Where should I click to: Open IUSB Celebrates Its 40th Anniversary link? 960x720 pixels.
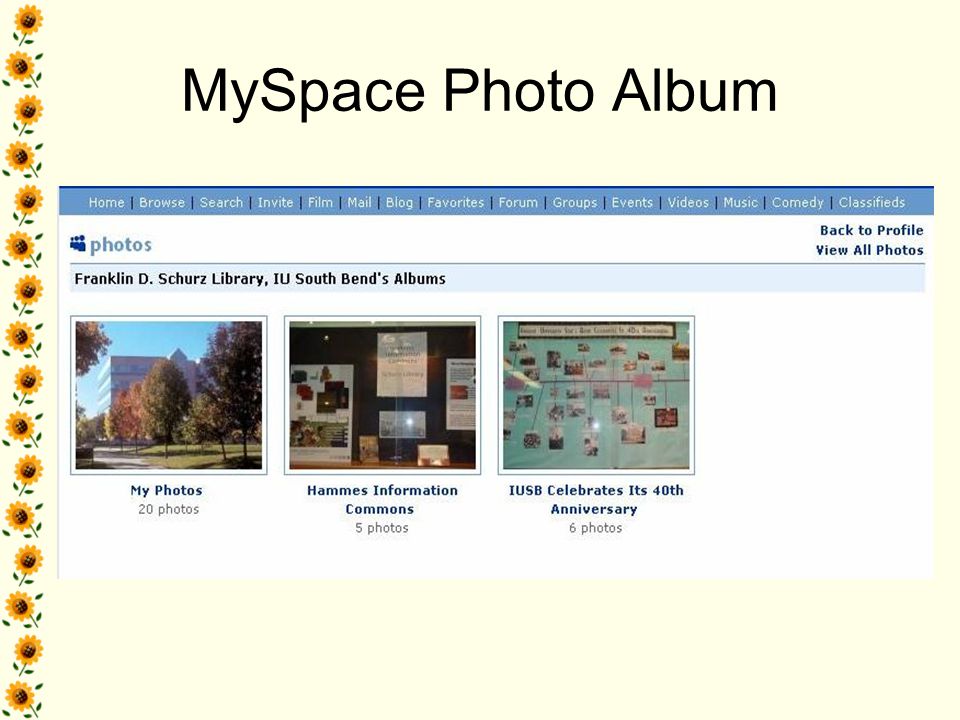(x=596, y=500)
